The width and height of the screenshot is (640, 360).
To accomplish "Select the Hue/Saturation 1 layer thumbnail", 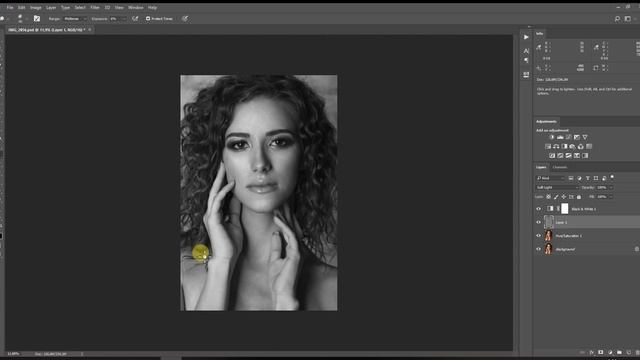I will [x=548, y=236].
